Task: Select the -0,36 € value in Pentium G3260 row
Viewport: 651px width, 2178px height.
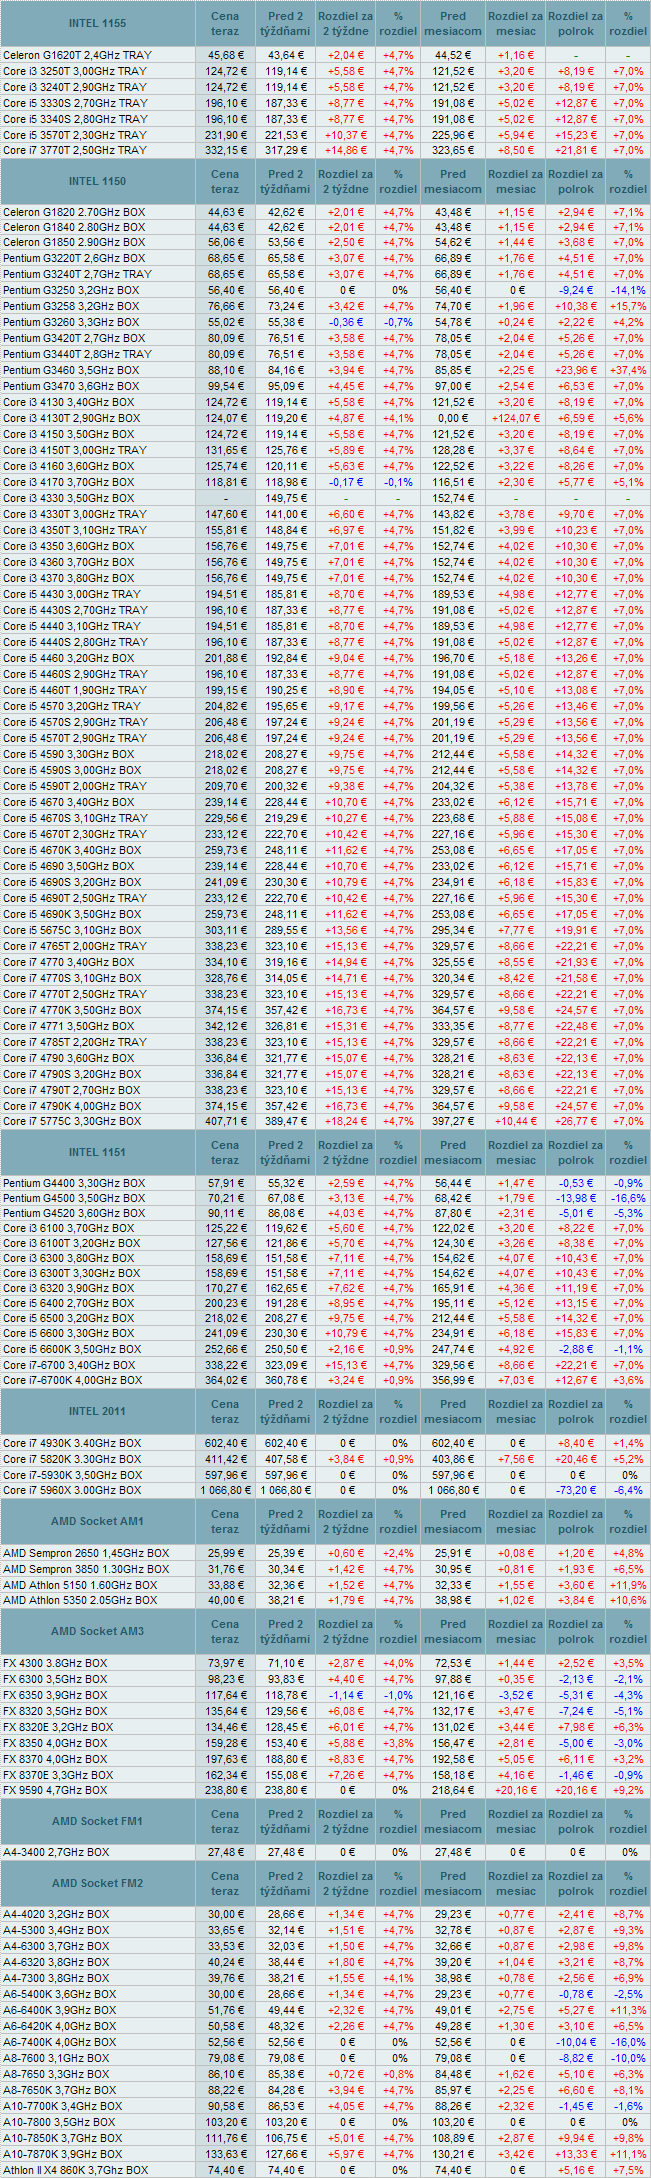Action: (345, 322)
